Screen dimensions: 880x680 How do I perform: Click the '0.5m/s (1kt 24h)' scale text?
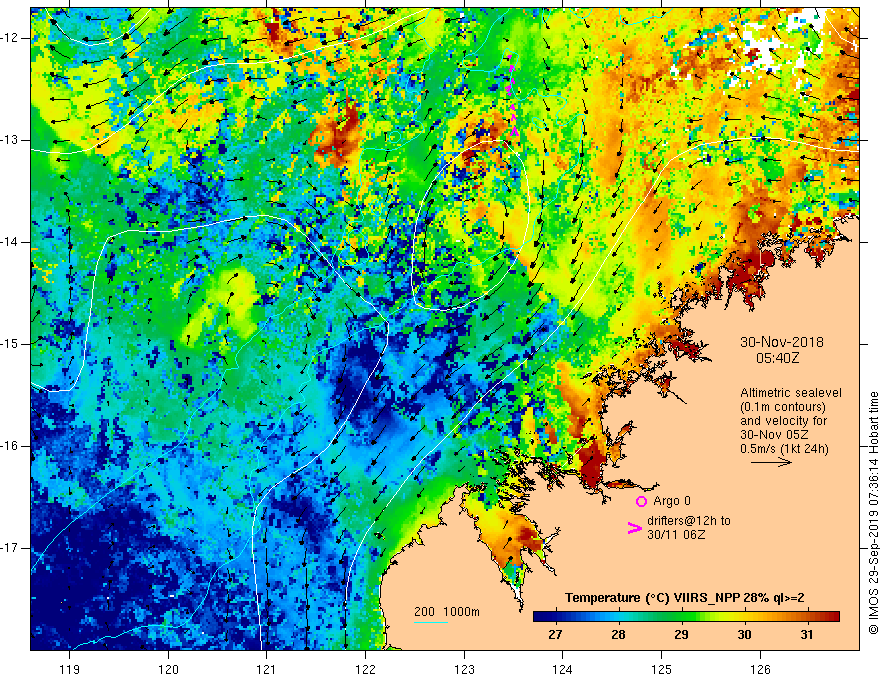784,448
